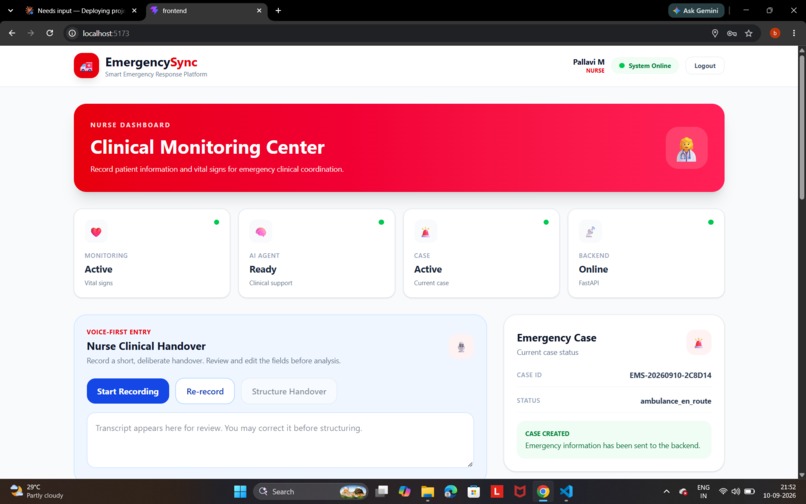Click the 'Pallavi M' user name
This screenshot has height=504, width=806.
589,62
